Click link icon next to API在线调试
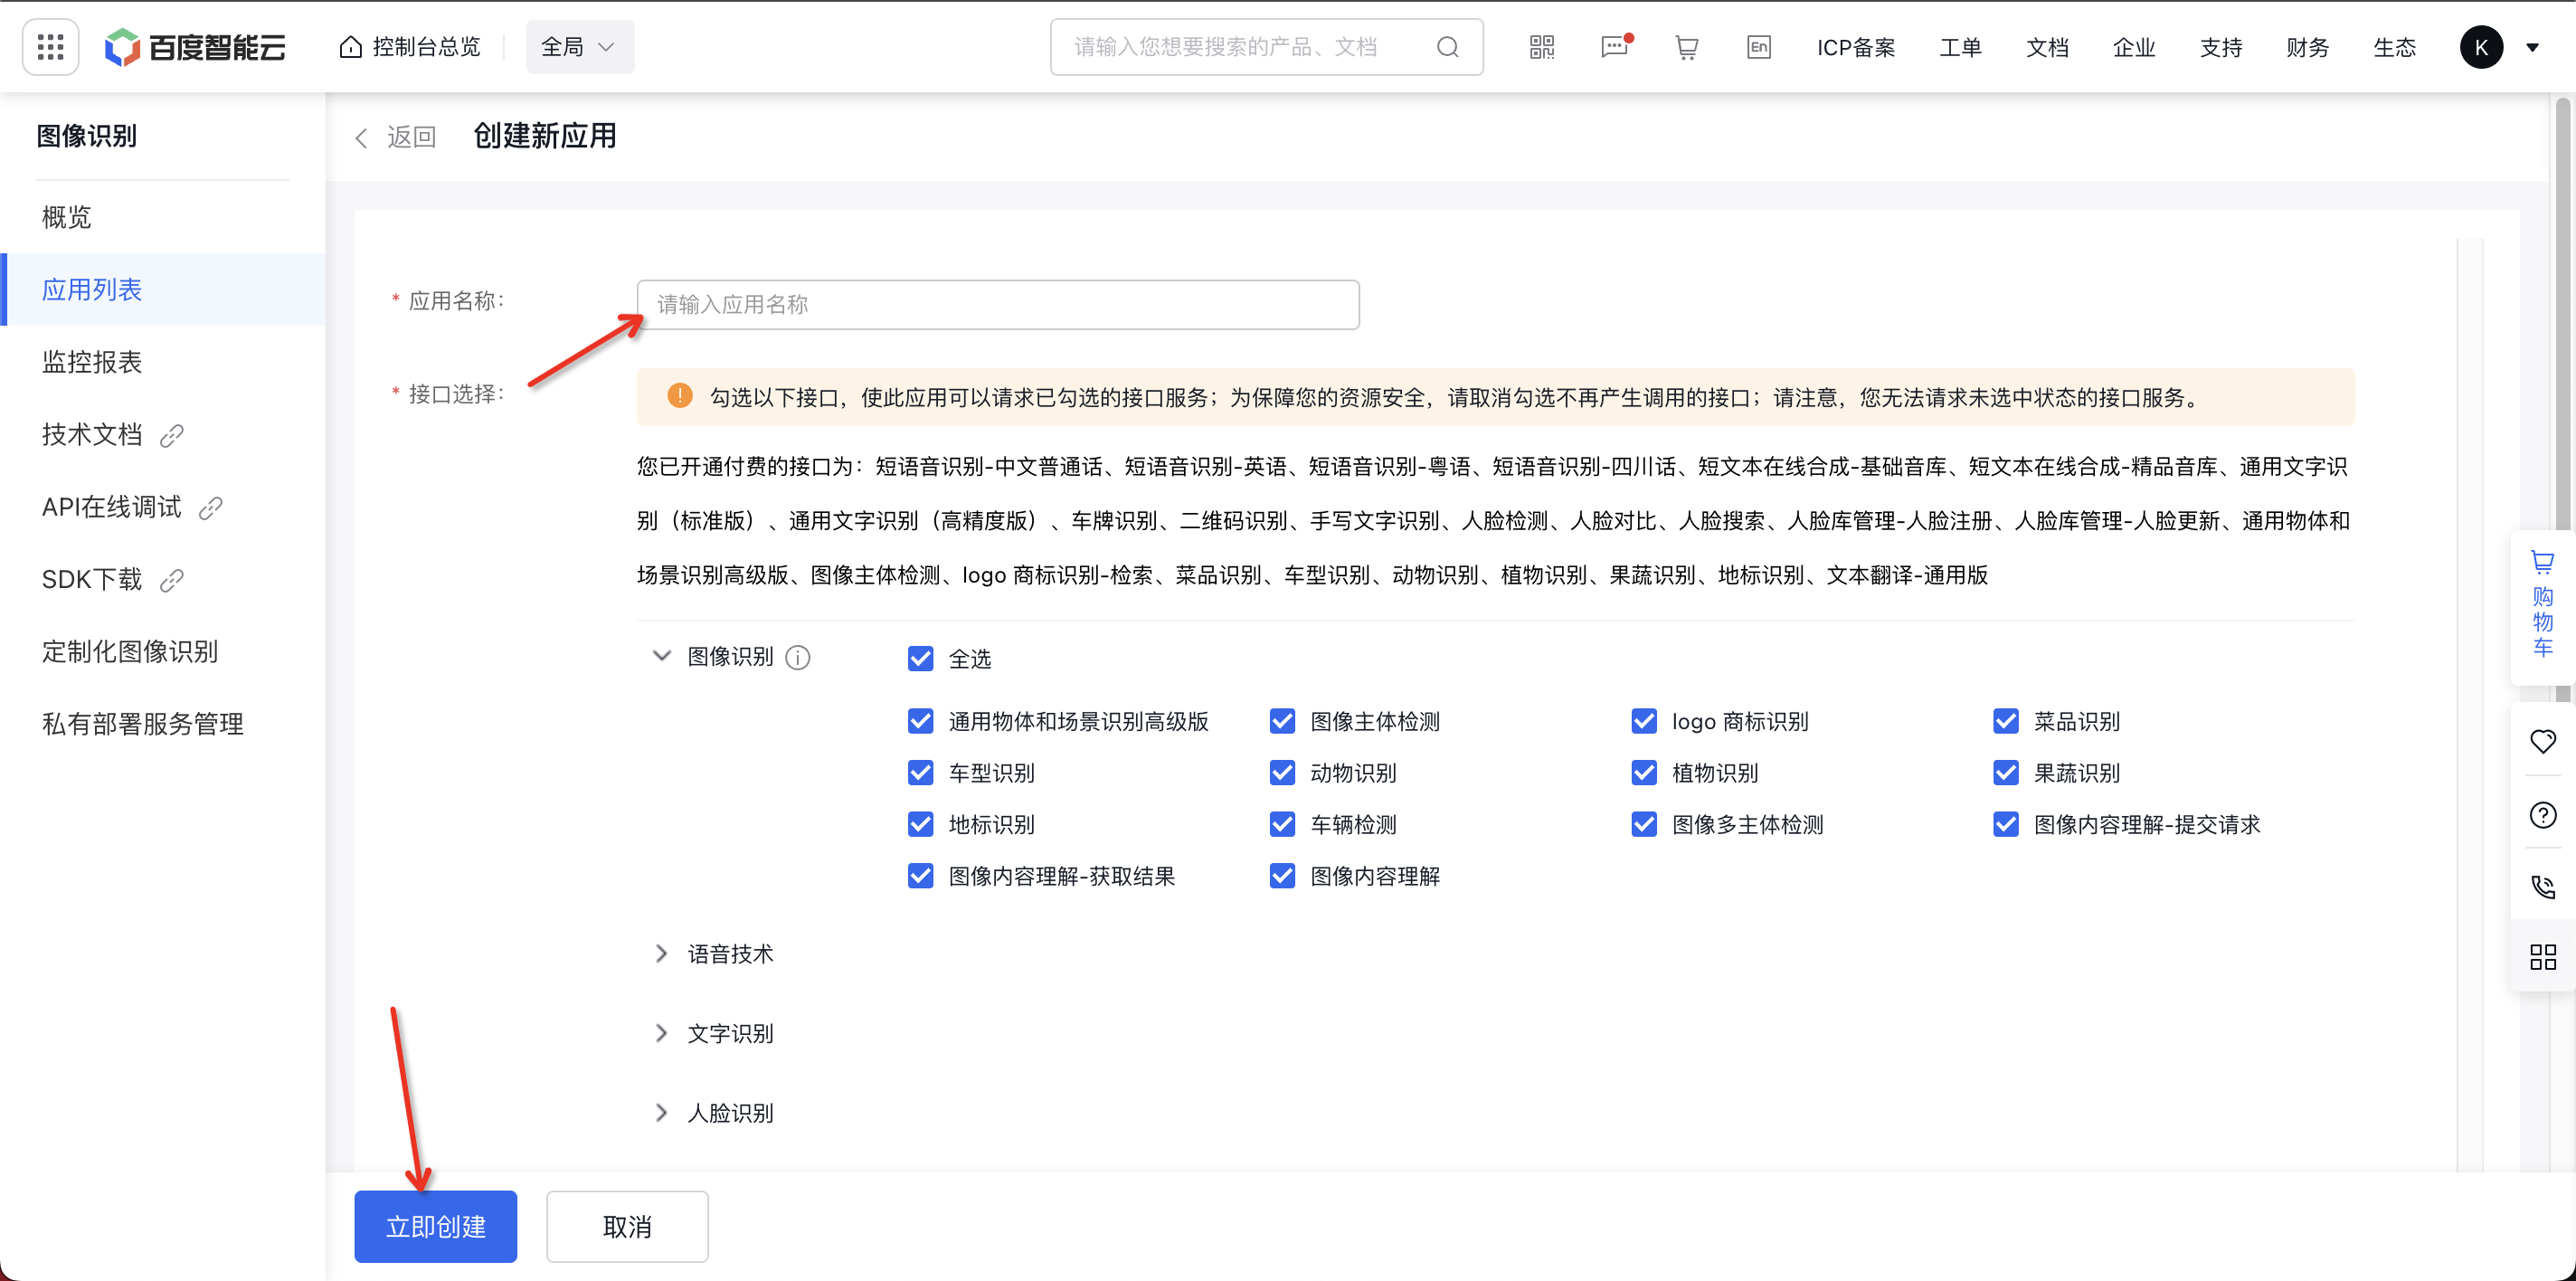 pos(210,508)
